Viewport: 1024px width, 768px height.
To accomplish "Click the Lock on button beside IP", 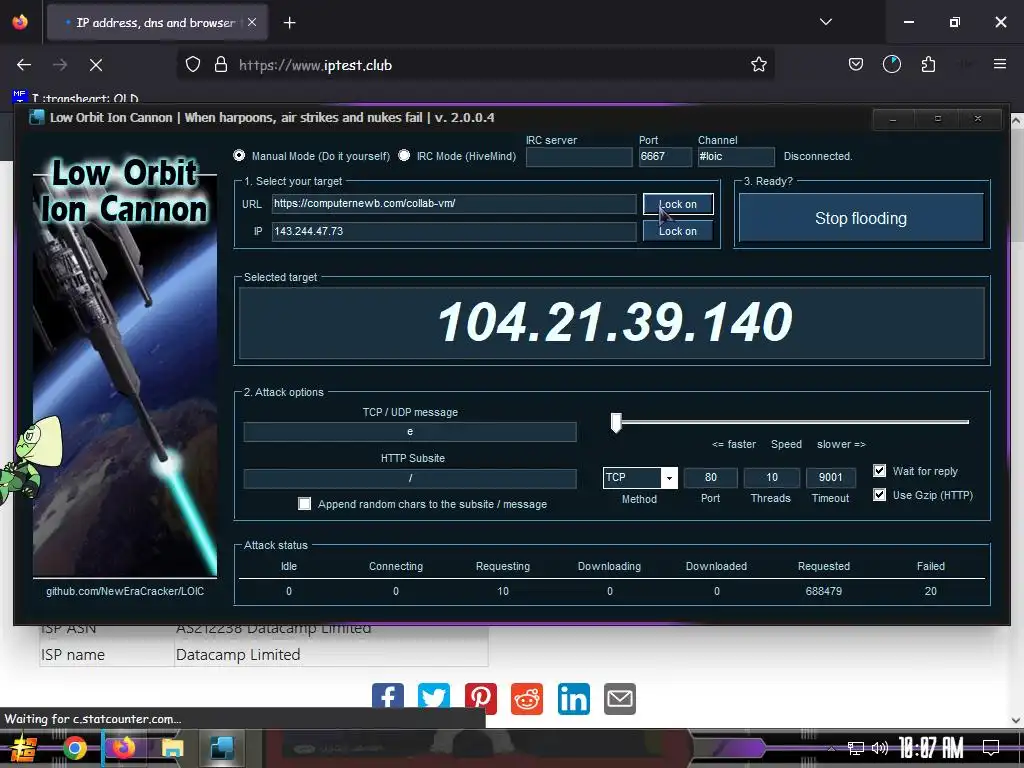I will point(678,231).
